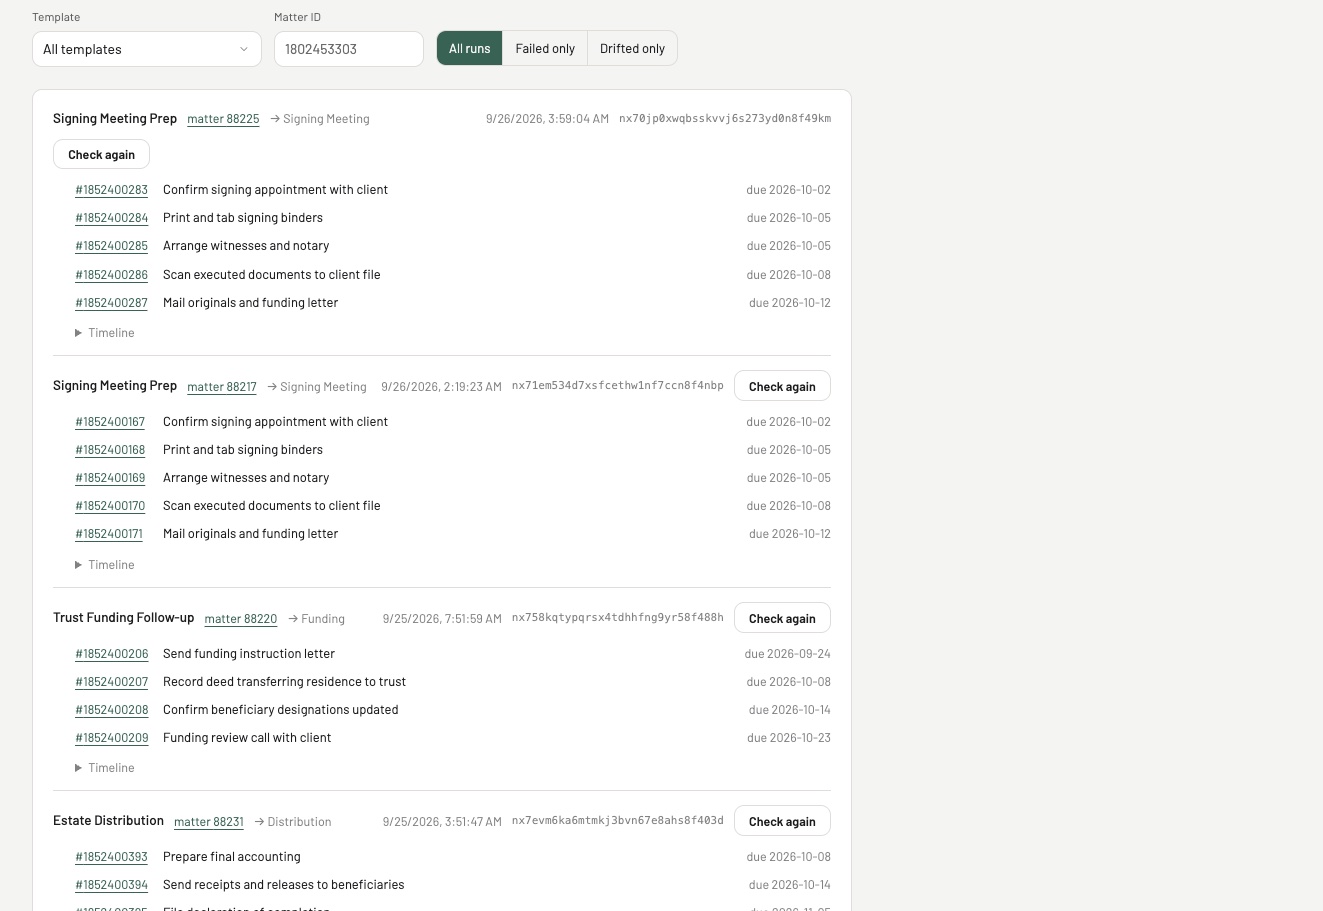Open task #1852400168
Image resolution: width=1323 pixels, height=911 pixels.
point(110,450)
